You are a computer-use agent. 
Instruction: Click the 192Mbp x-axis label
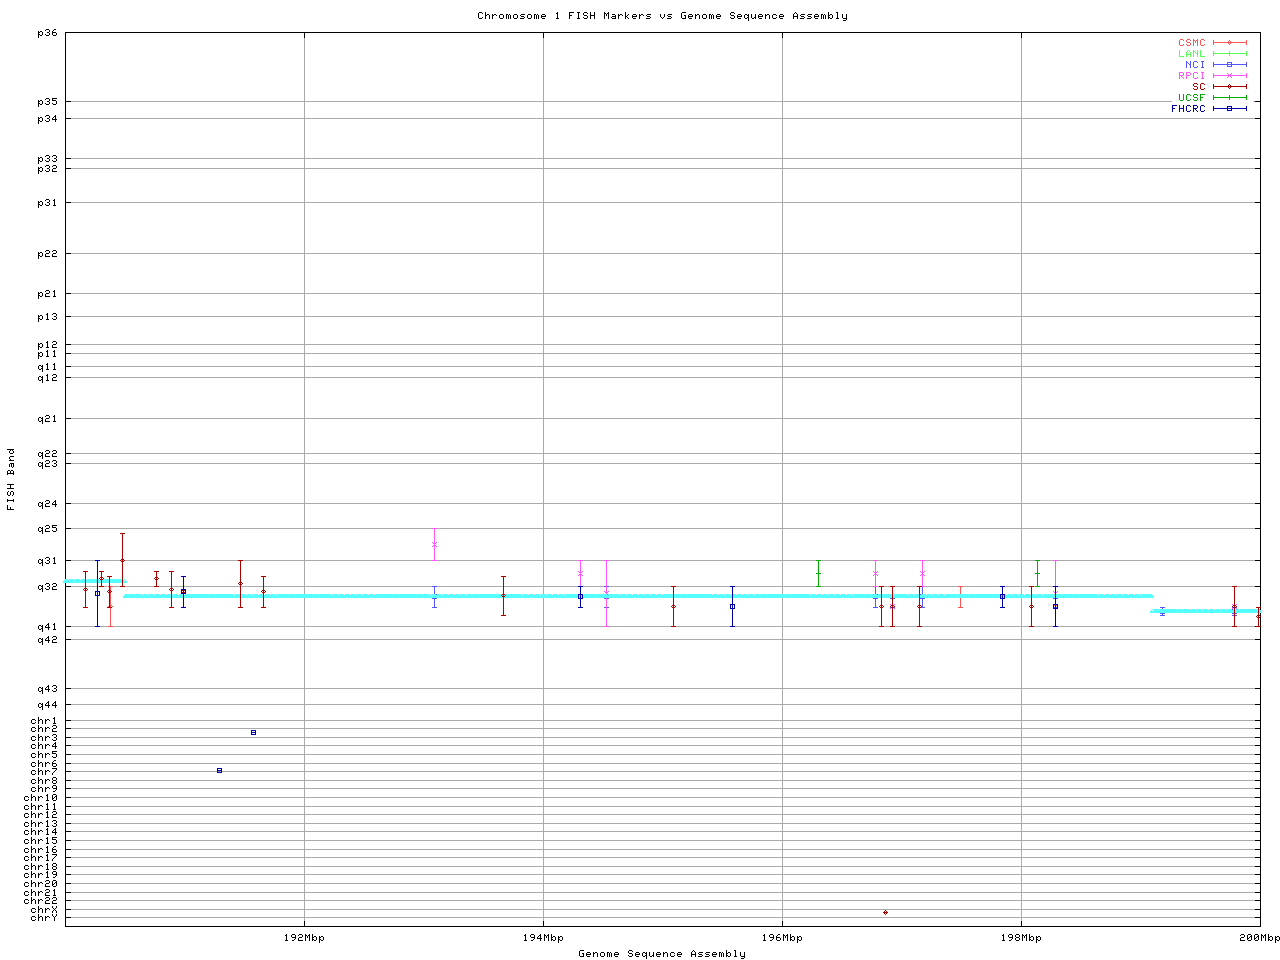pyautogui.click(x=304, y=938)
